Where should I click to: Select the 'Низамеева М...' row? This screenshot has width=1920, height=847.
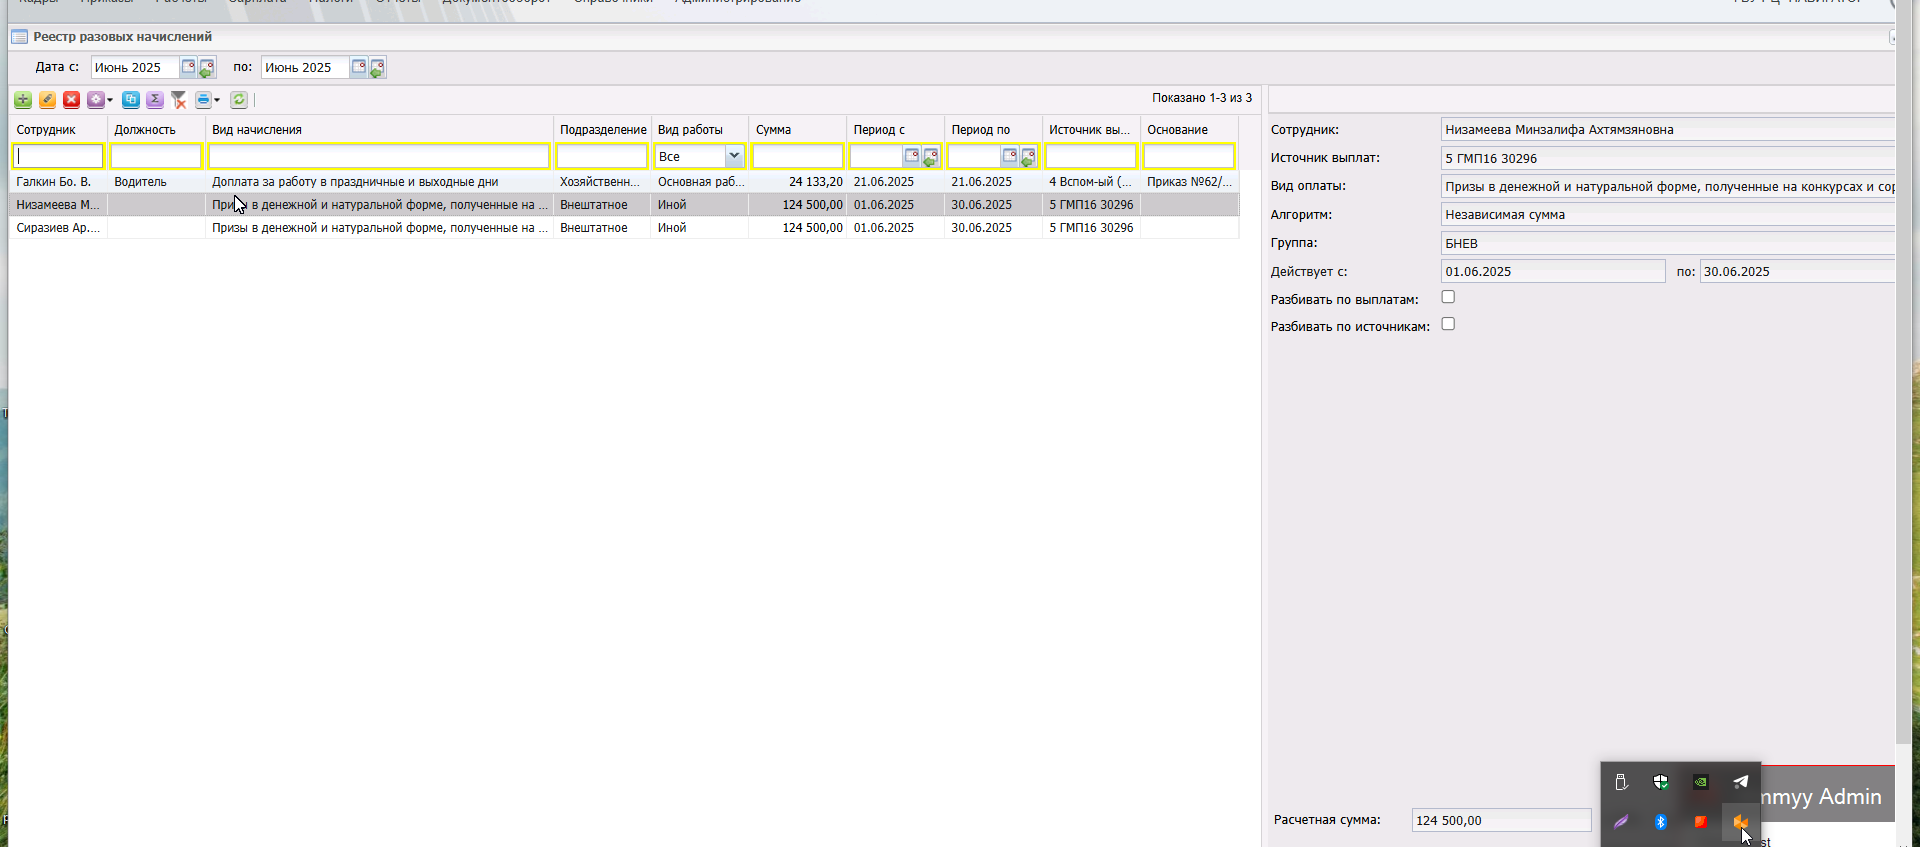point(624,205)
